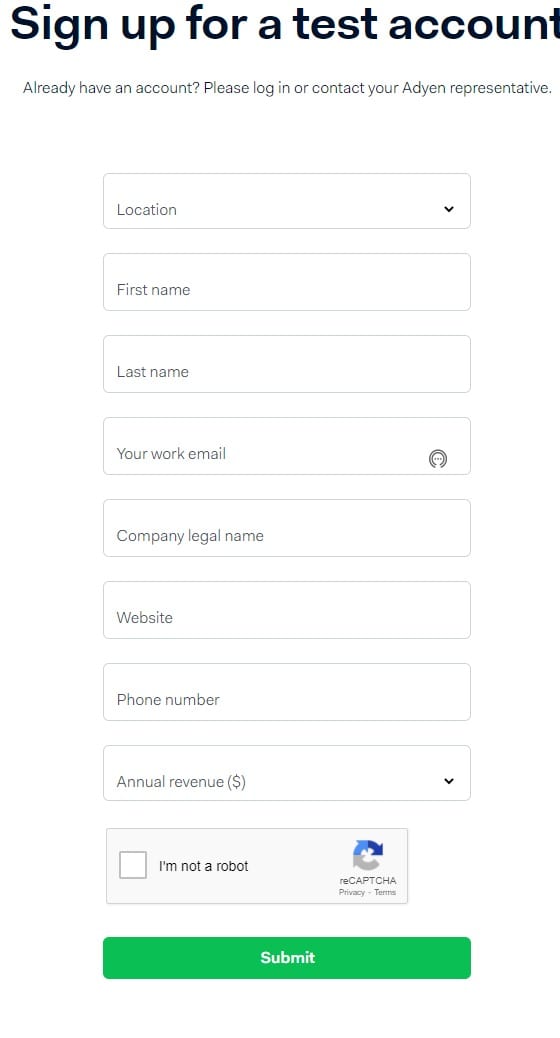This screenshot has height=1038, width=560.
Task: Focus the Last name input field
Action: pyautogui.click(x=287, y=364)
